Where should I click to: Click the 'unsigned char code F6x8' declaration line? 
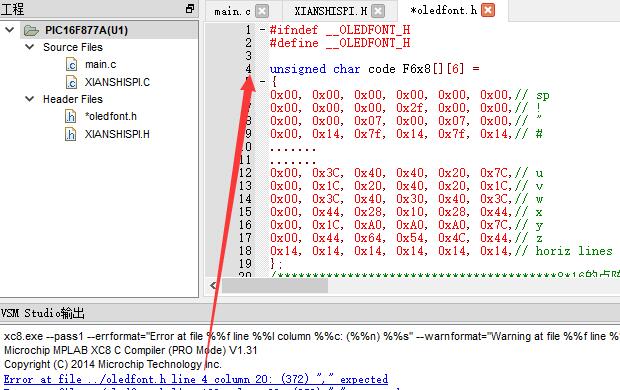pos(374,69)
